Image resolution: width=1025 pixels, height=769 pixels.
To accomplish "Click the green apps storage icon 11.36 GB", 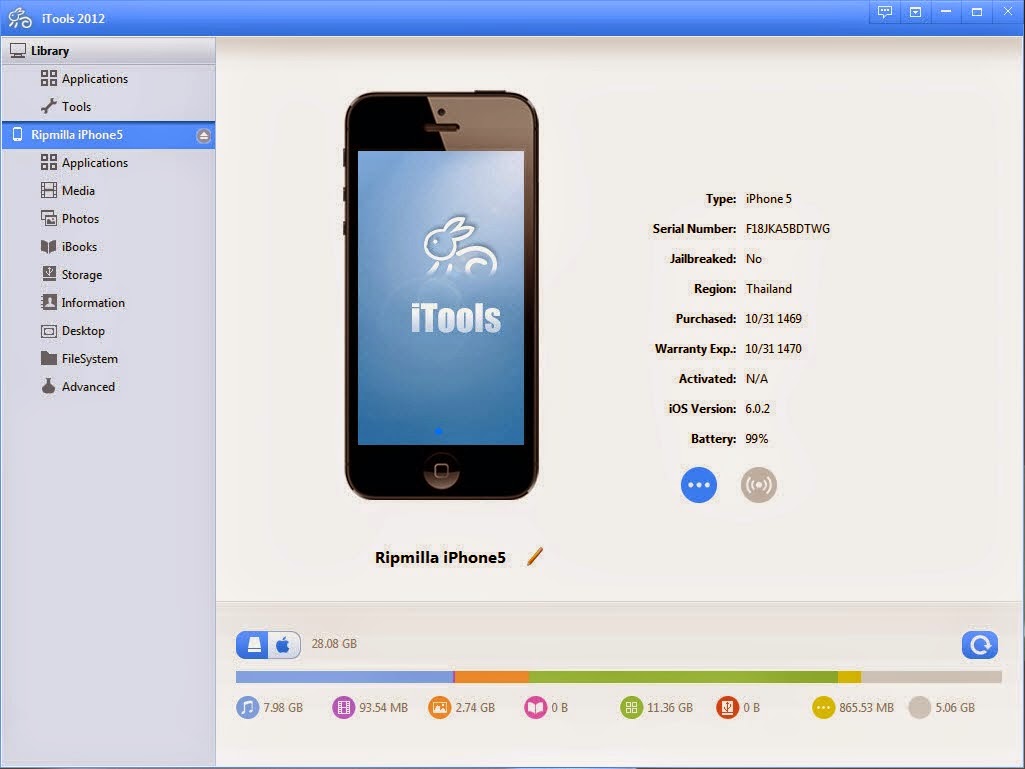I will coord(631,708).
